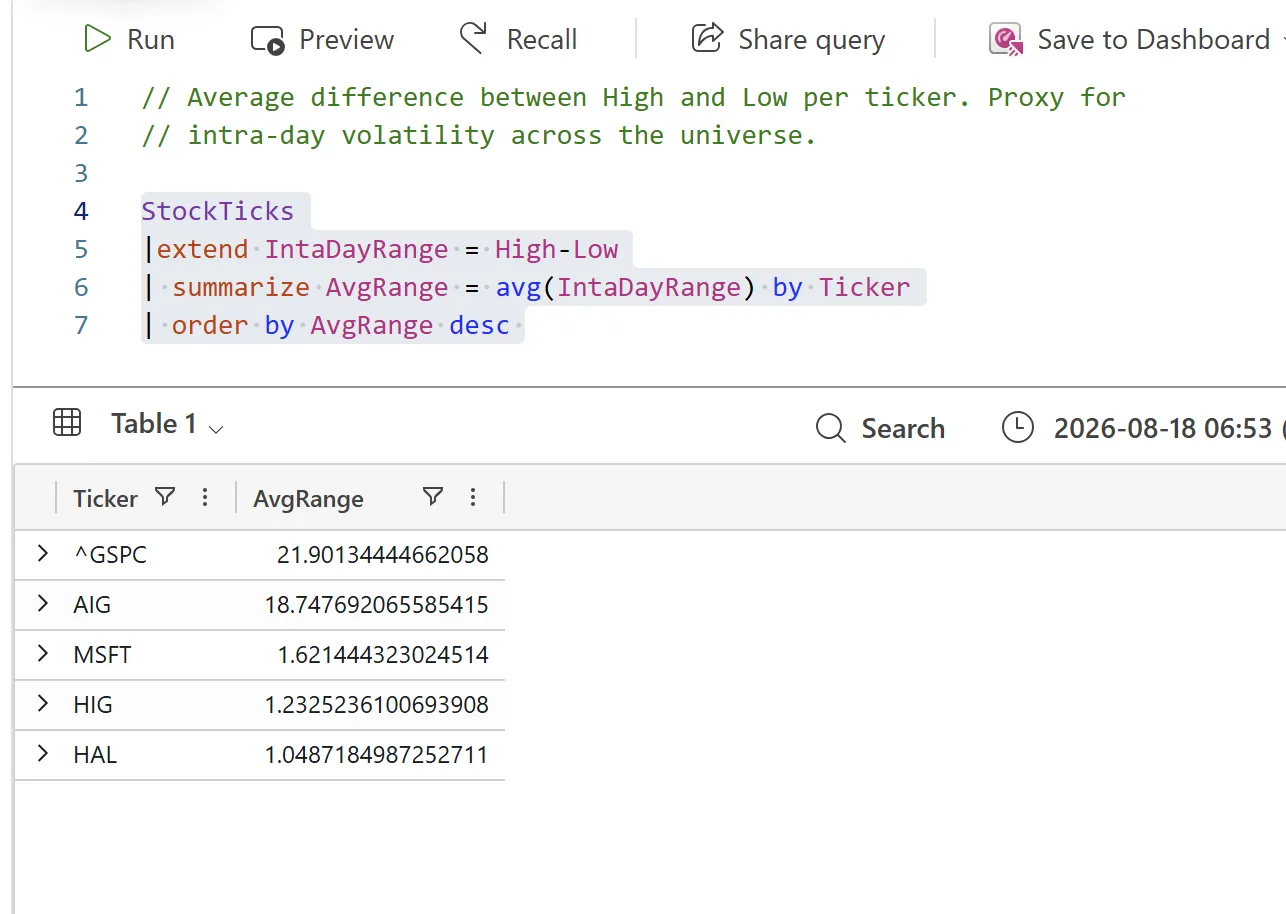
Task: Filter the Ticker column
Action: click(166, 497)
